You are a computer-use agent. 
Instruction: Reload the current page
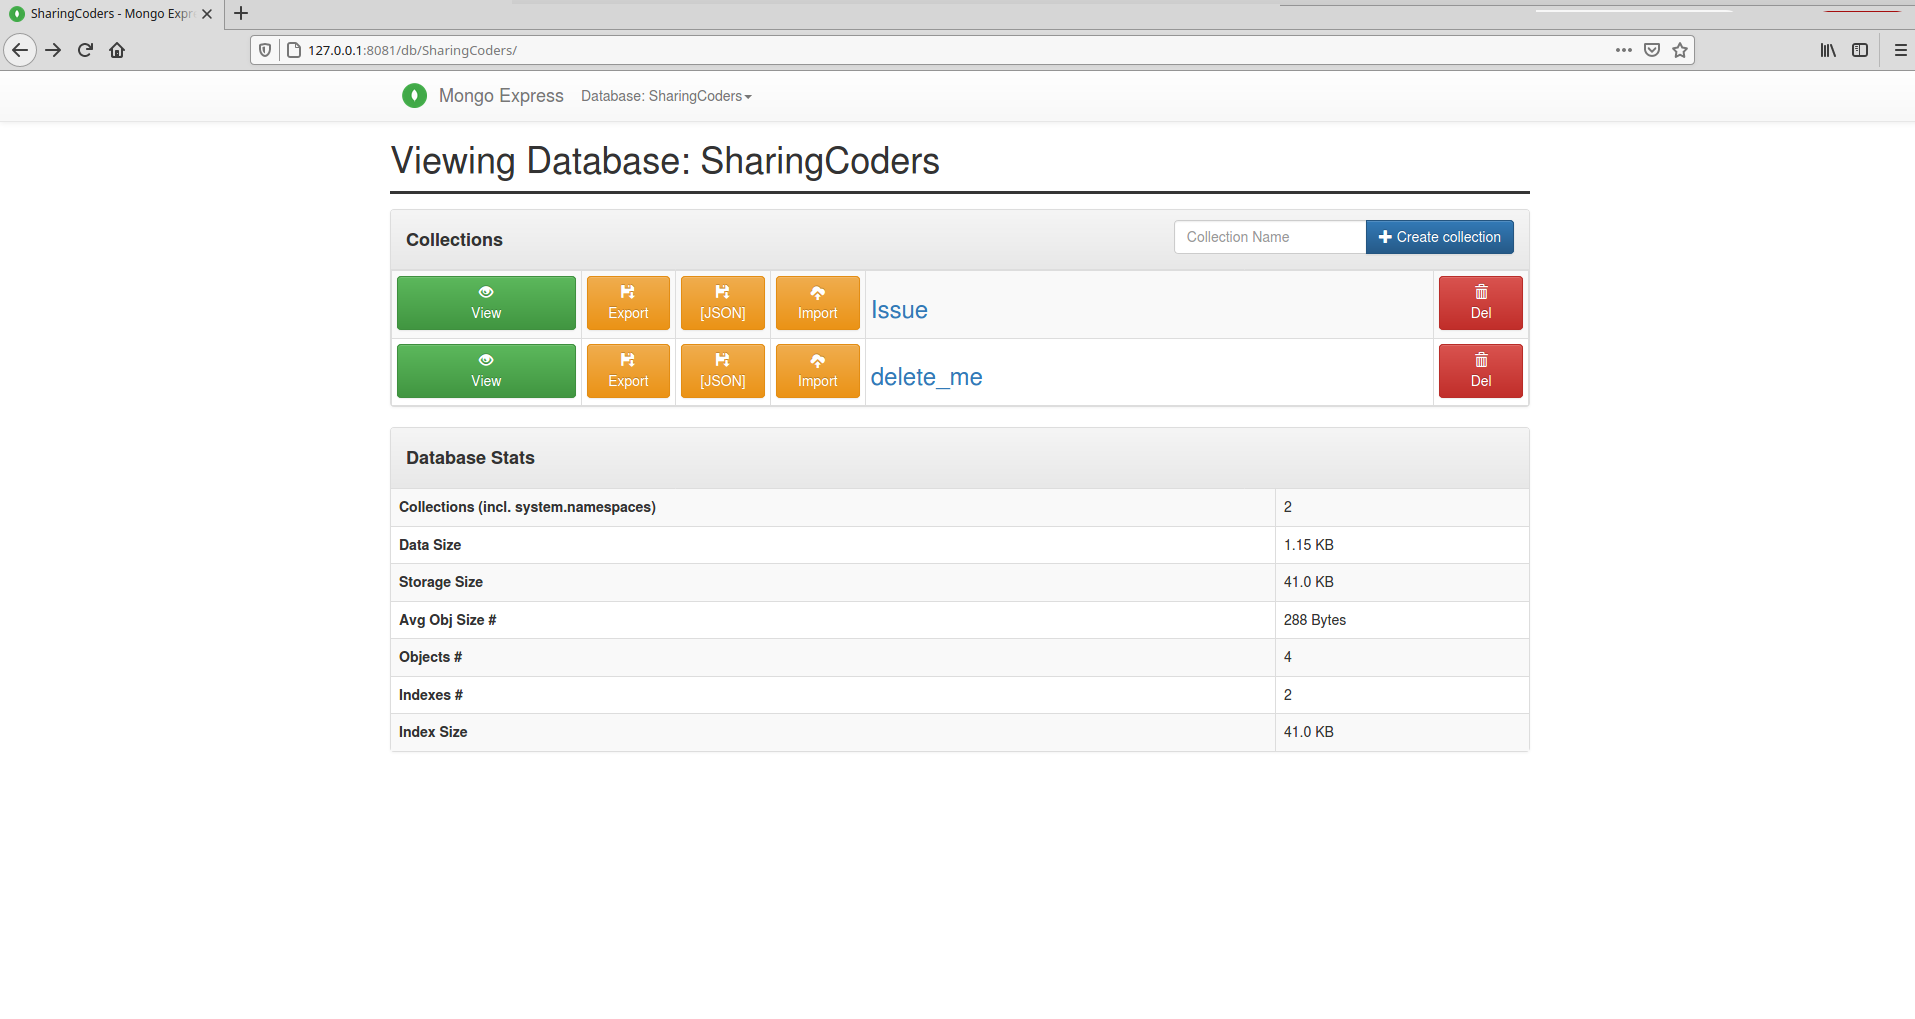pos(85,50)
